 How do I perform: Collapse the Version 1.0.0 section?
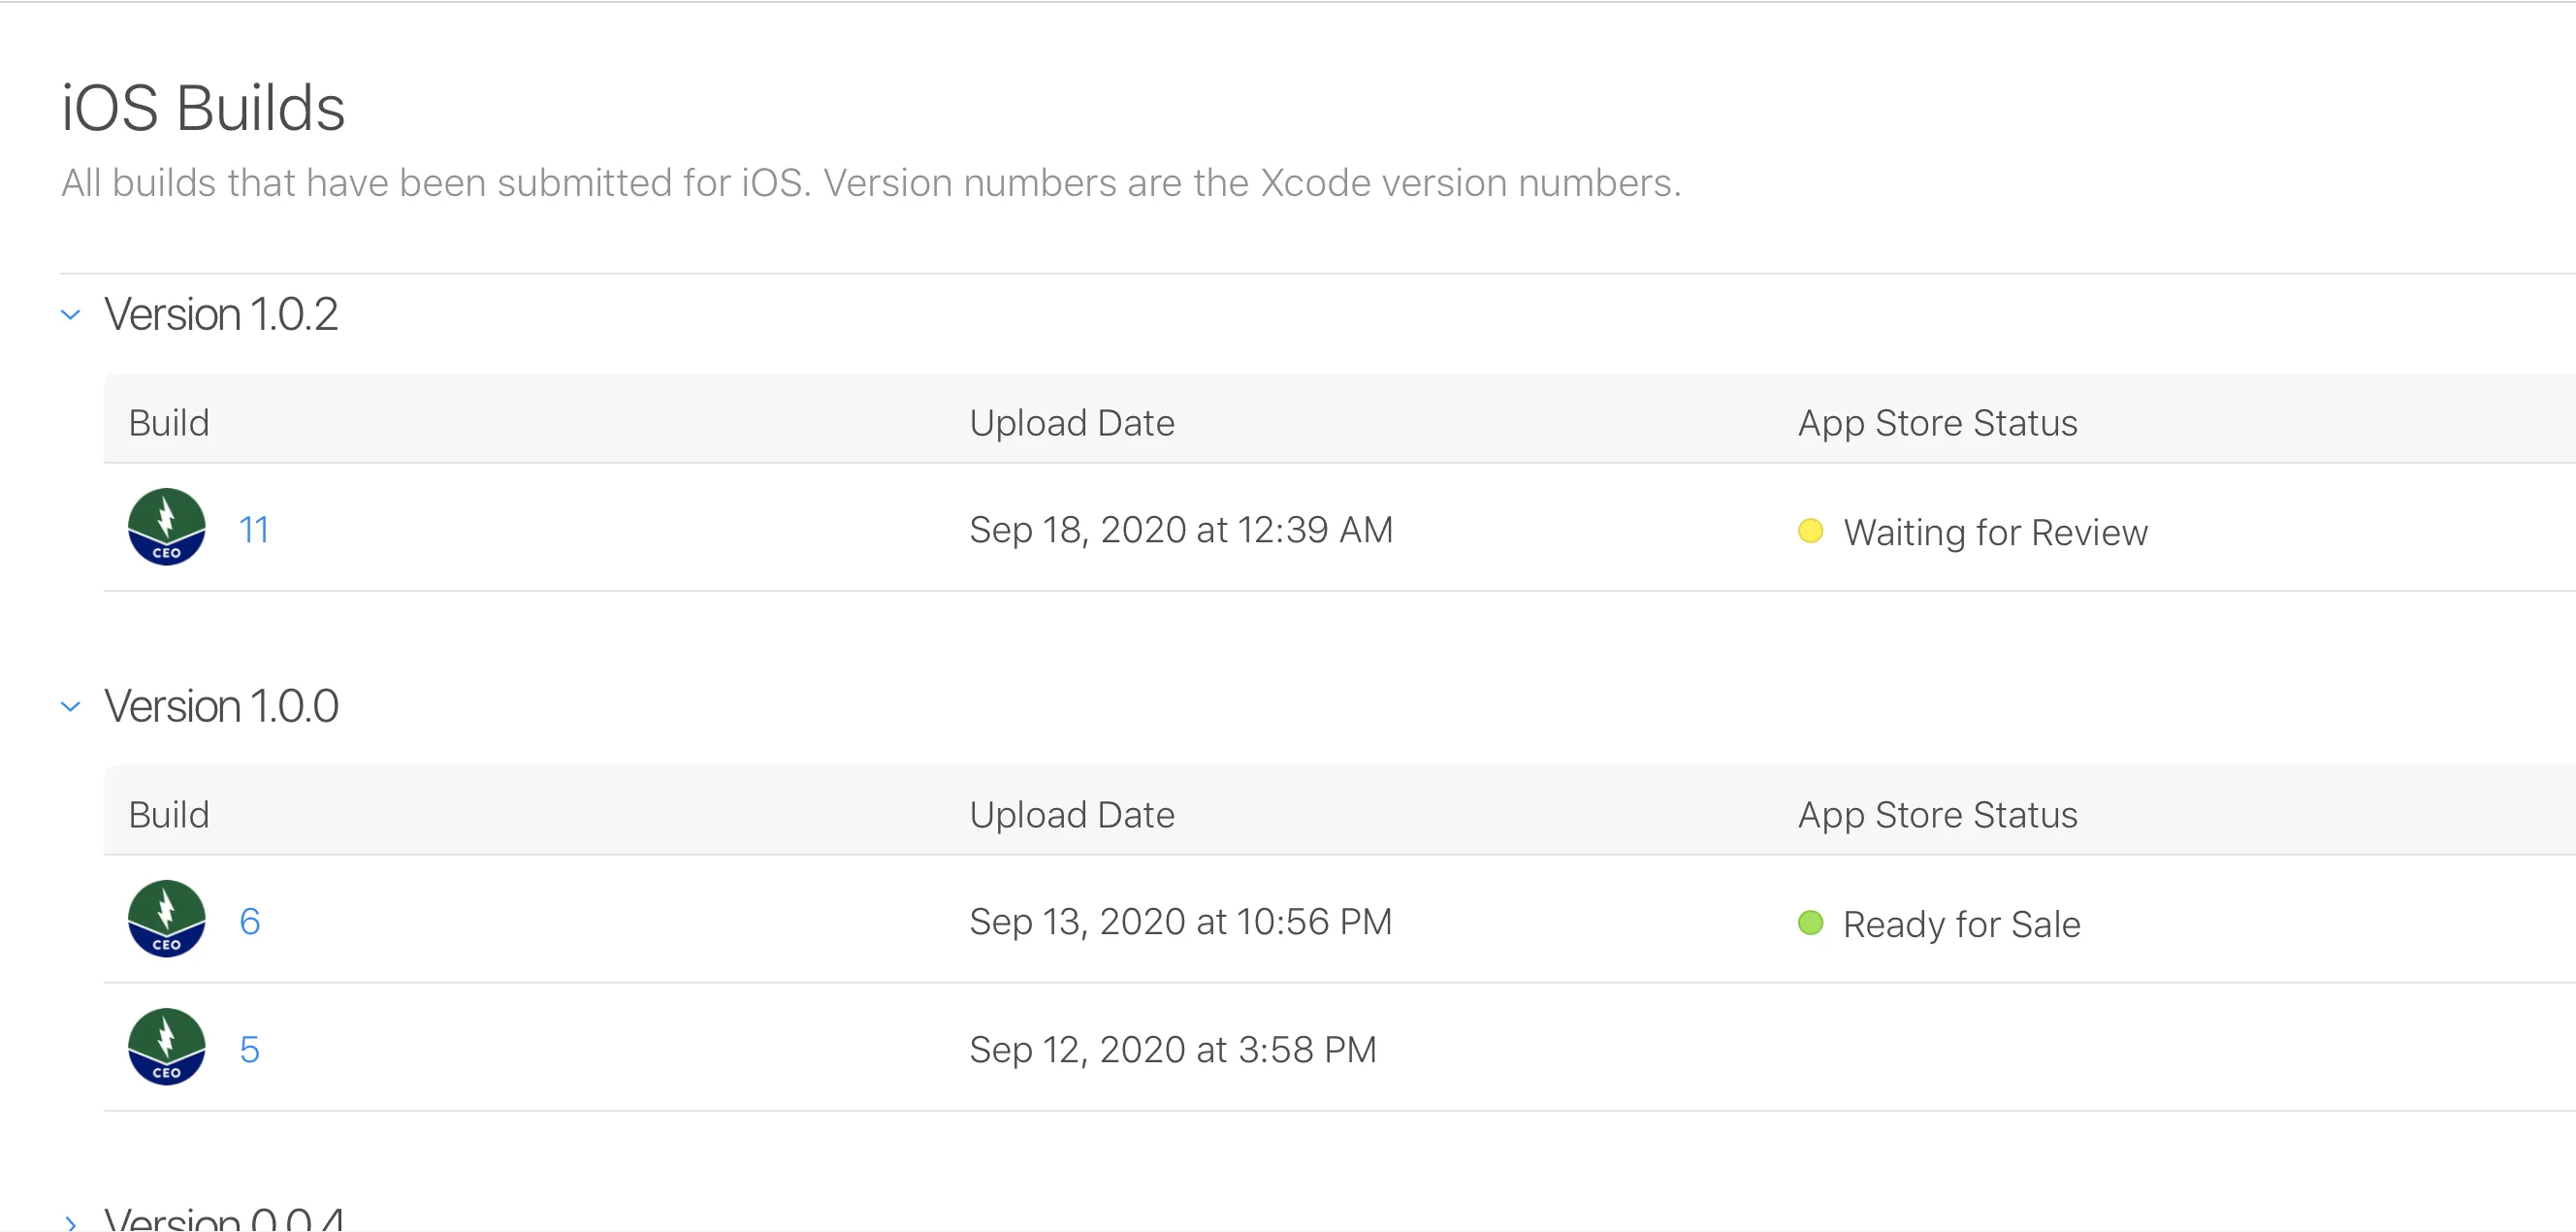click(70, 707)
